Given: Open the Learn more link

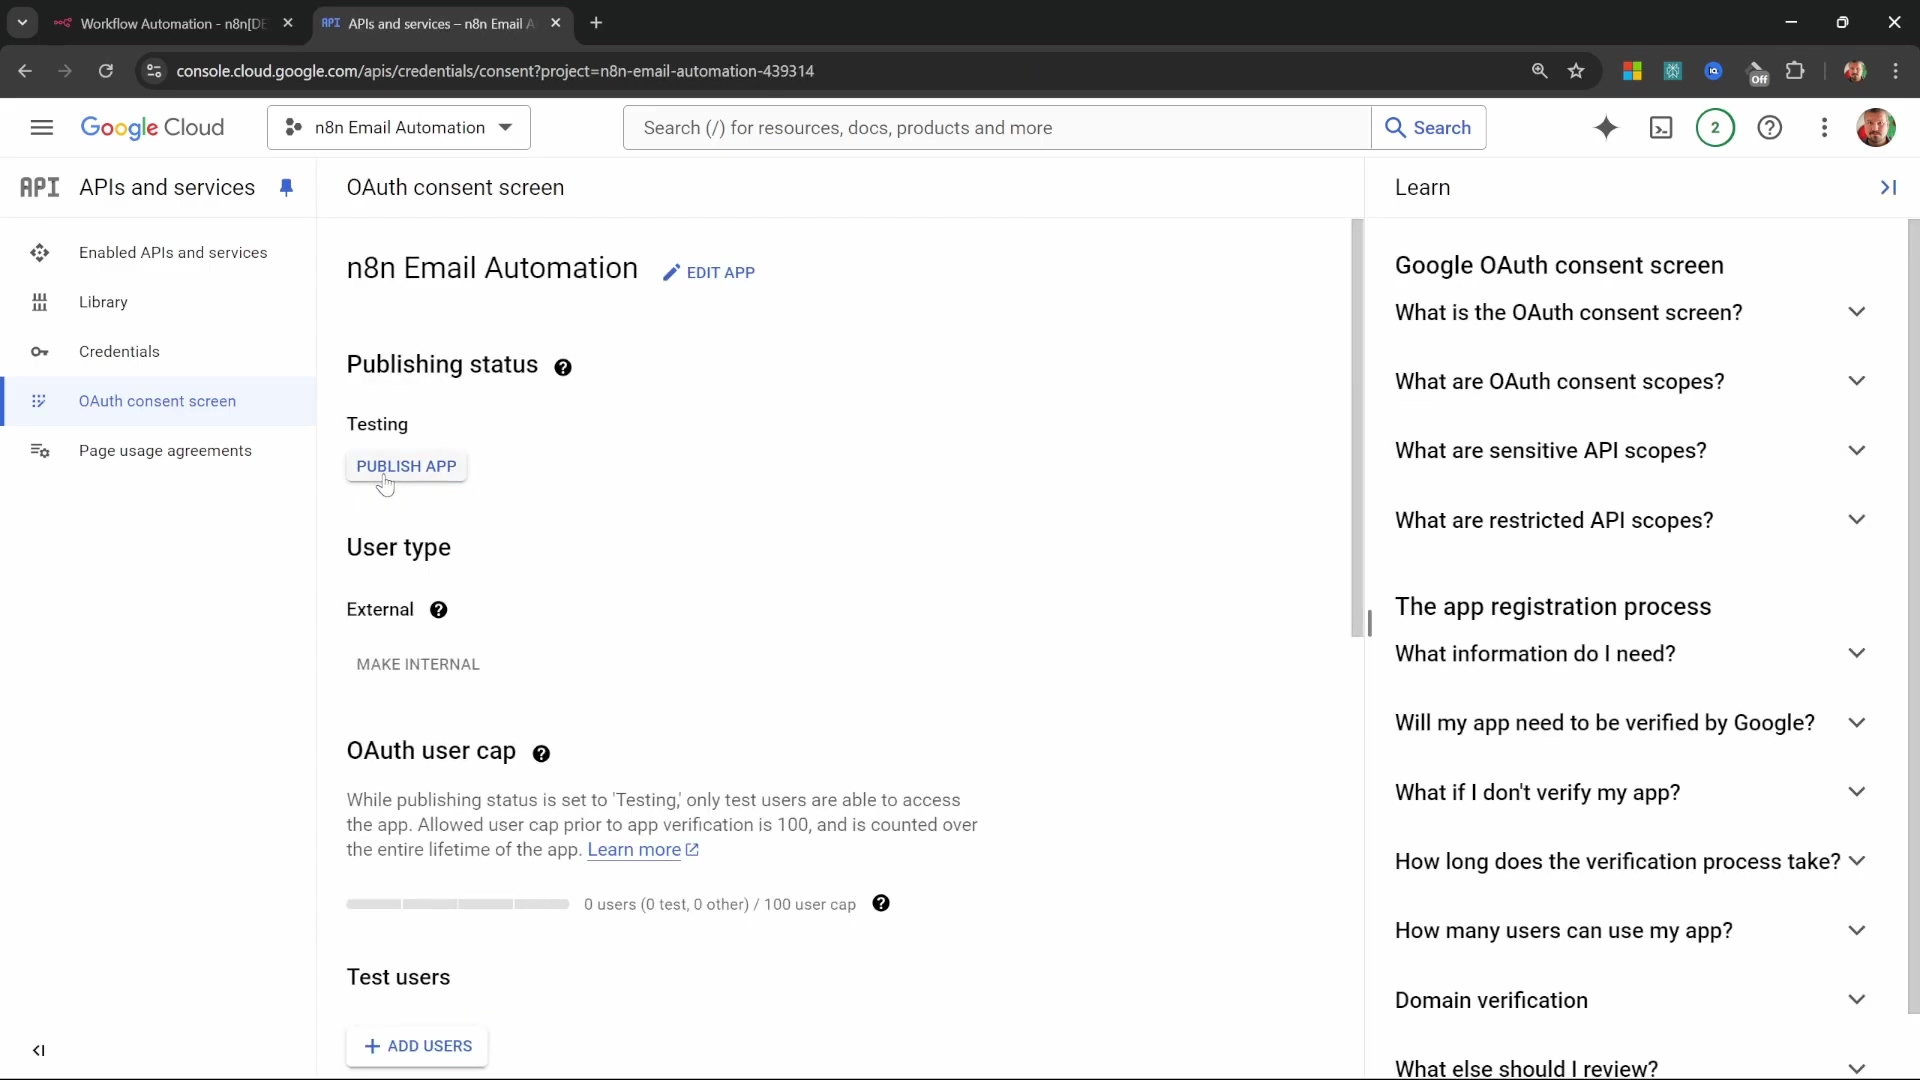Looking at the screenshot, I should 634,850.
